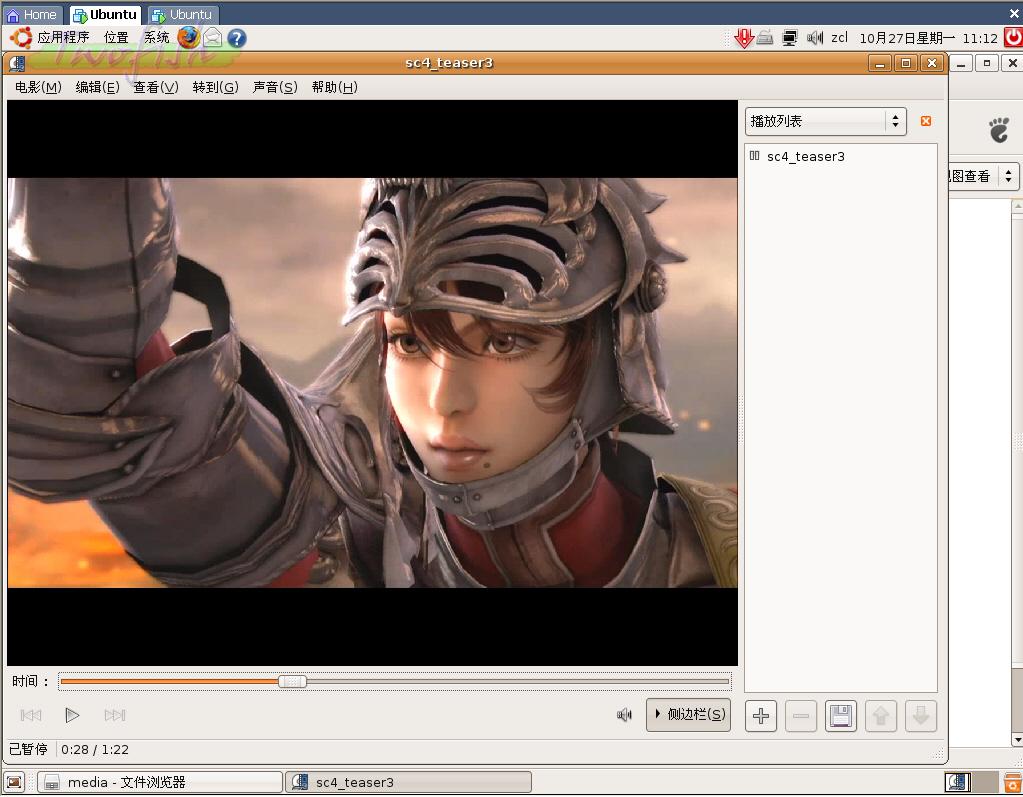Click the sc4_teaser3 window menu icon

[17, 63]
